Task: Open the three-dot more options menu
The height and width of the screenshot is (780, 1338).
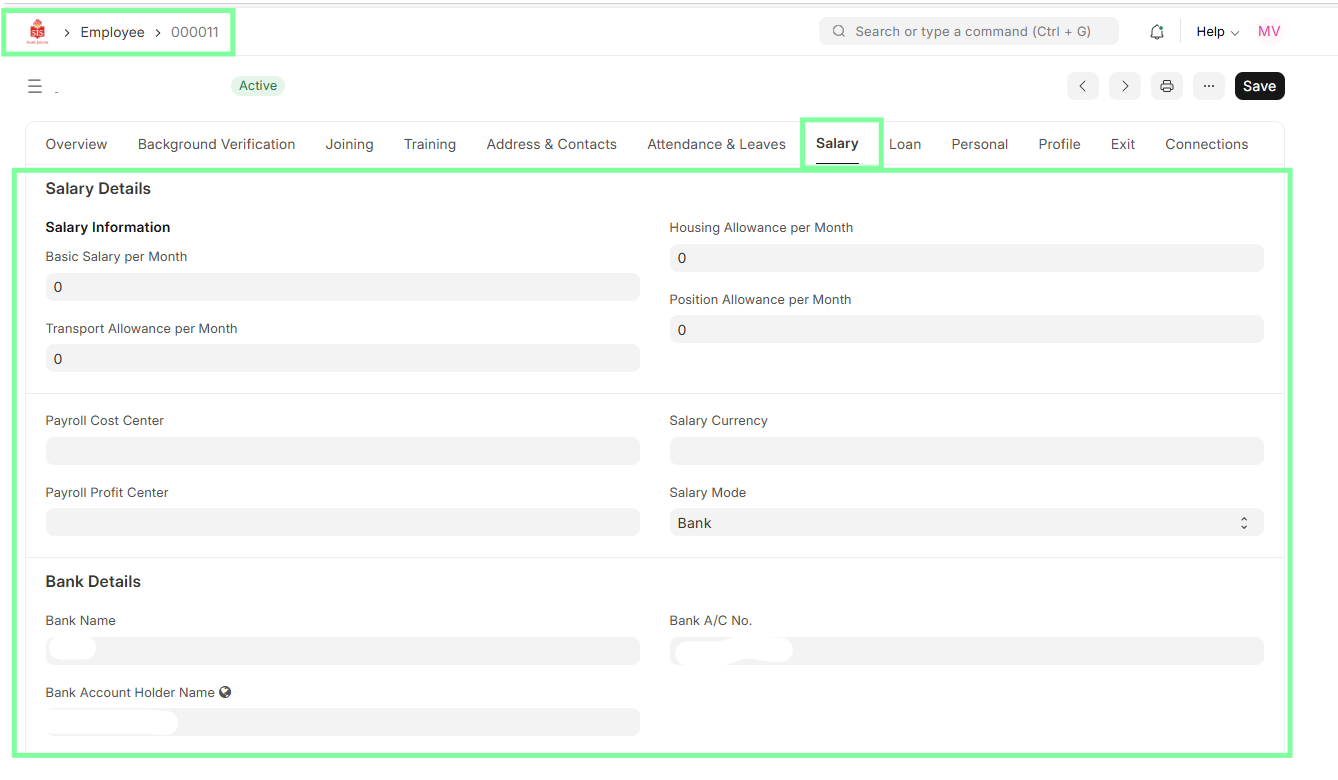Action: (x=1208, y=86)
